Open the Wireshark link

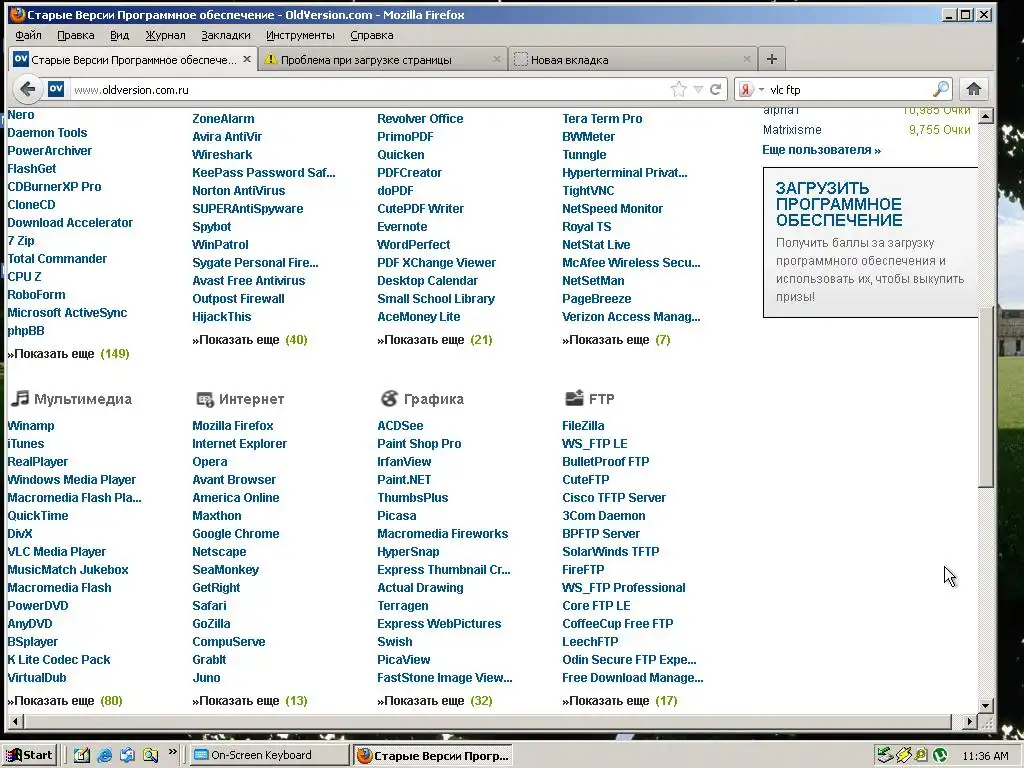click(222, 155)
